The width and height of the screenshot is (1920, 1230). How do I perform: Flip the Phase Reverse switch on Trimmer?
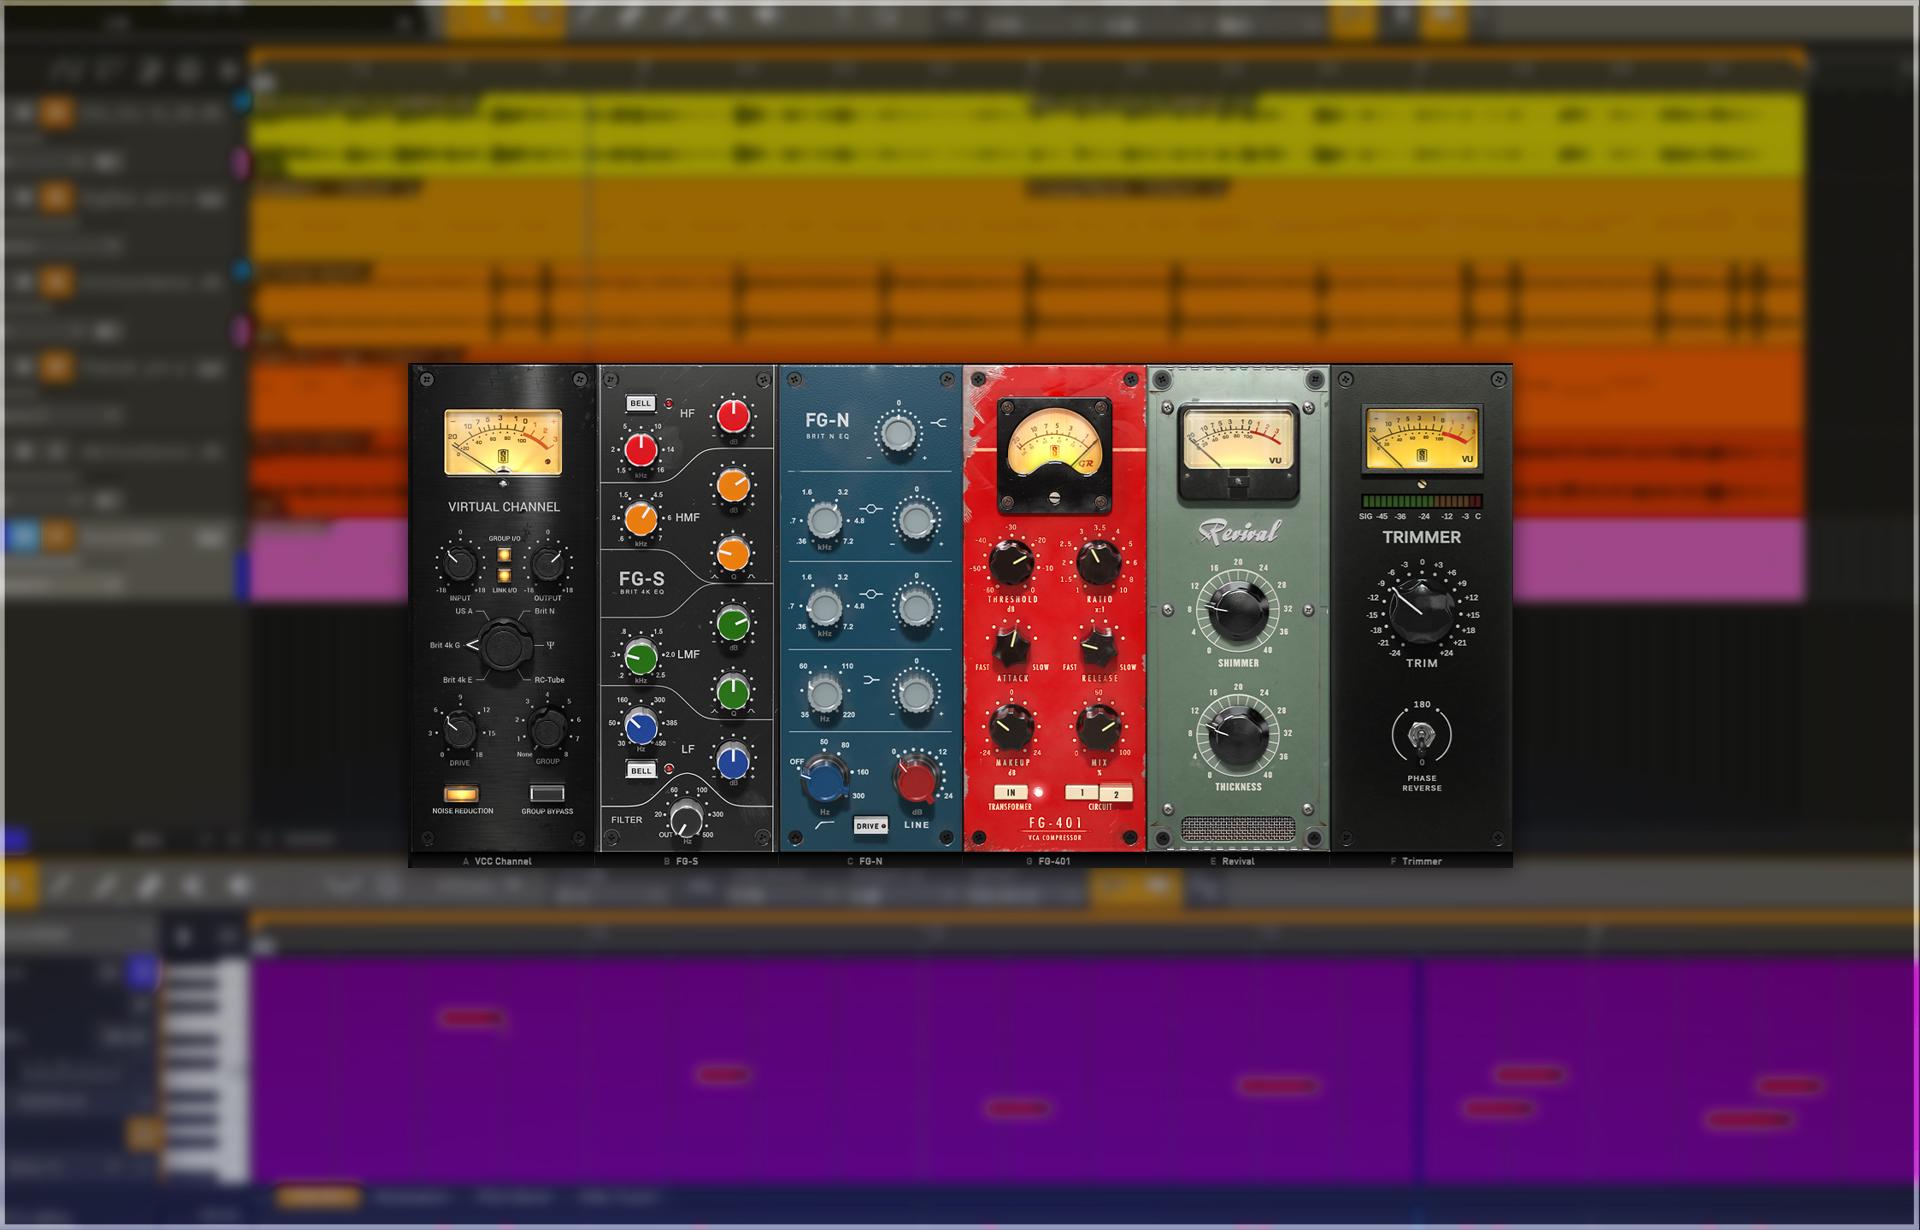[x=1421, y=737]
